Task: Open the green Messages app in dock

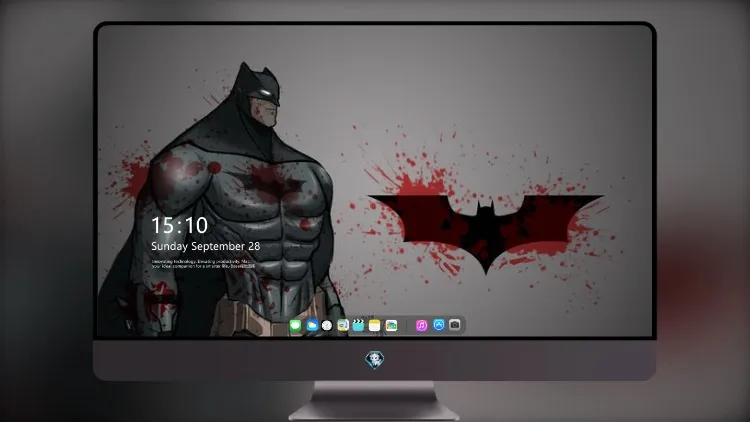Action: [x=296, y=326]
